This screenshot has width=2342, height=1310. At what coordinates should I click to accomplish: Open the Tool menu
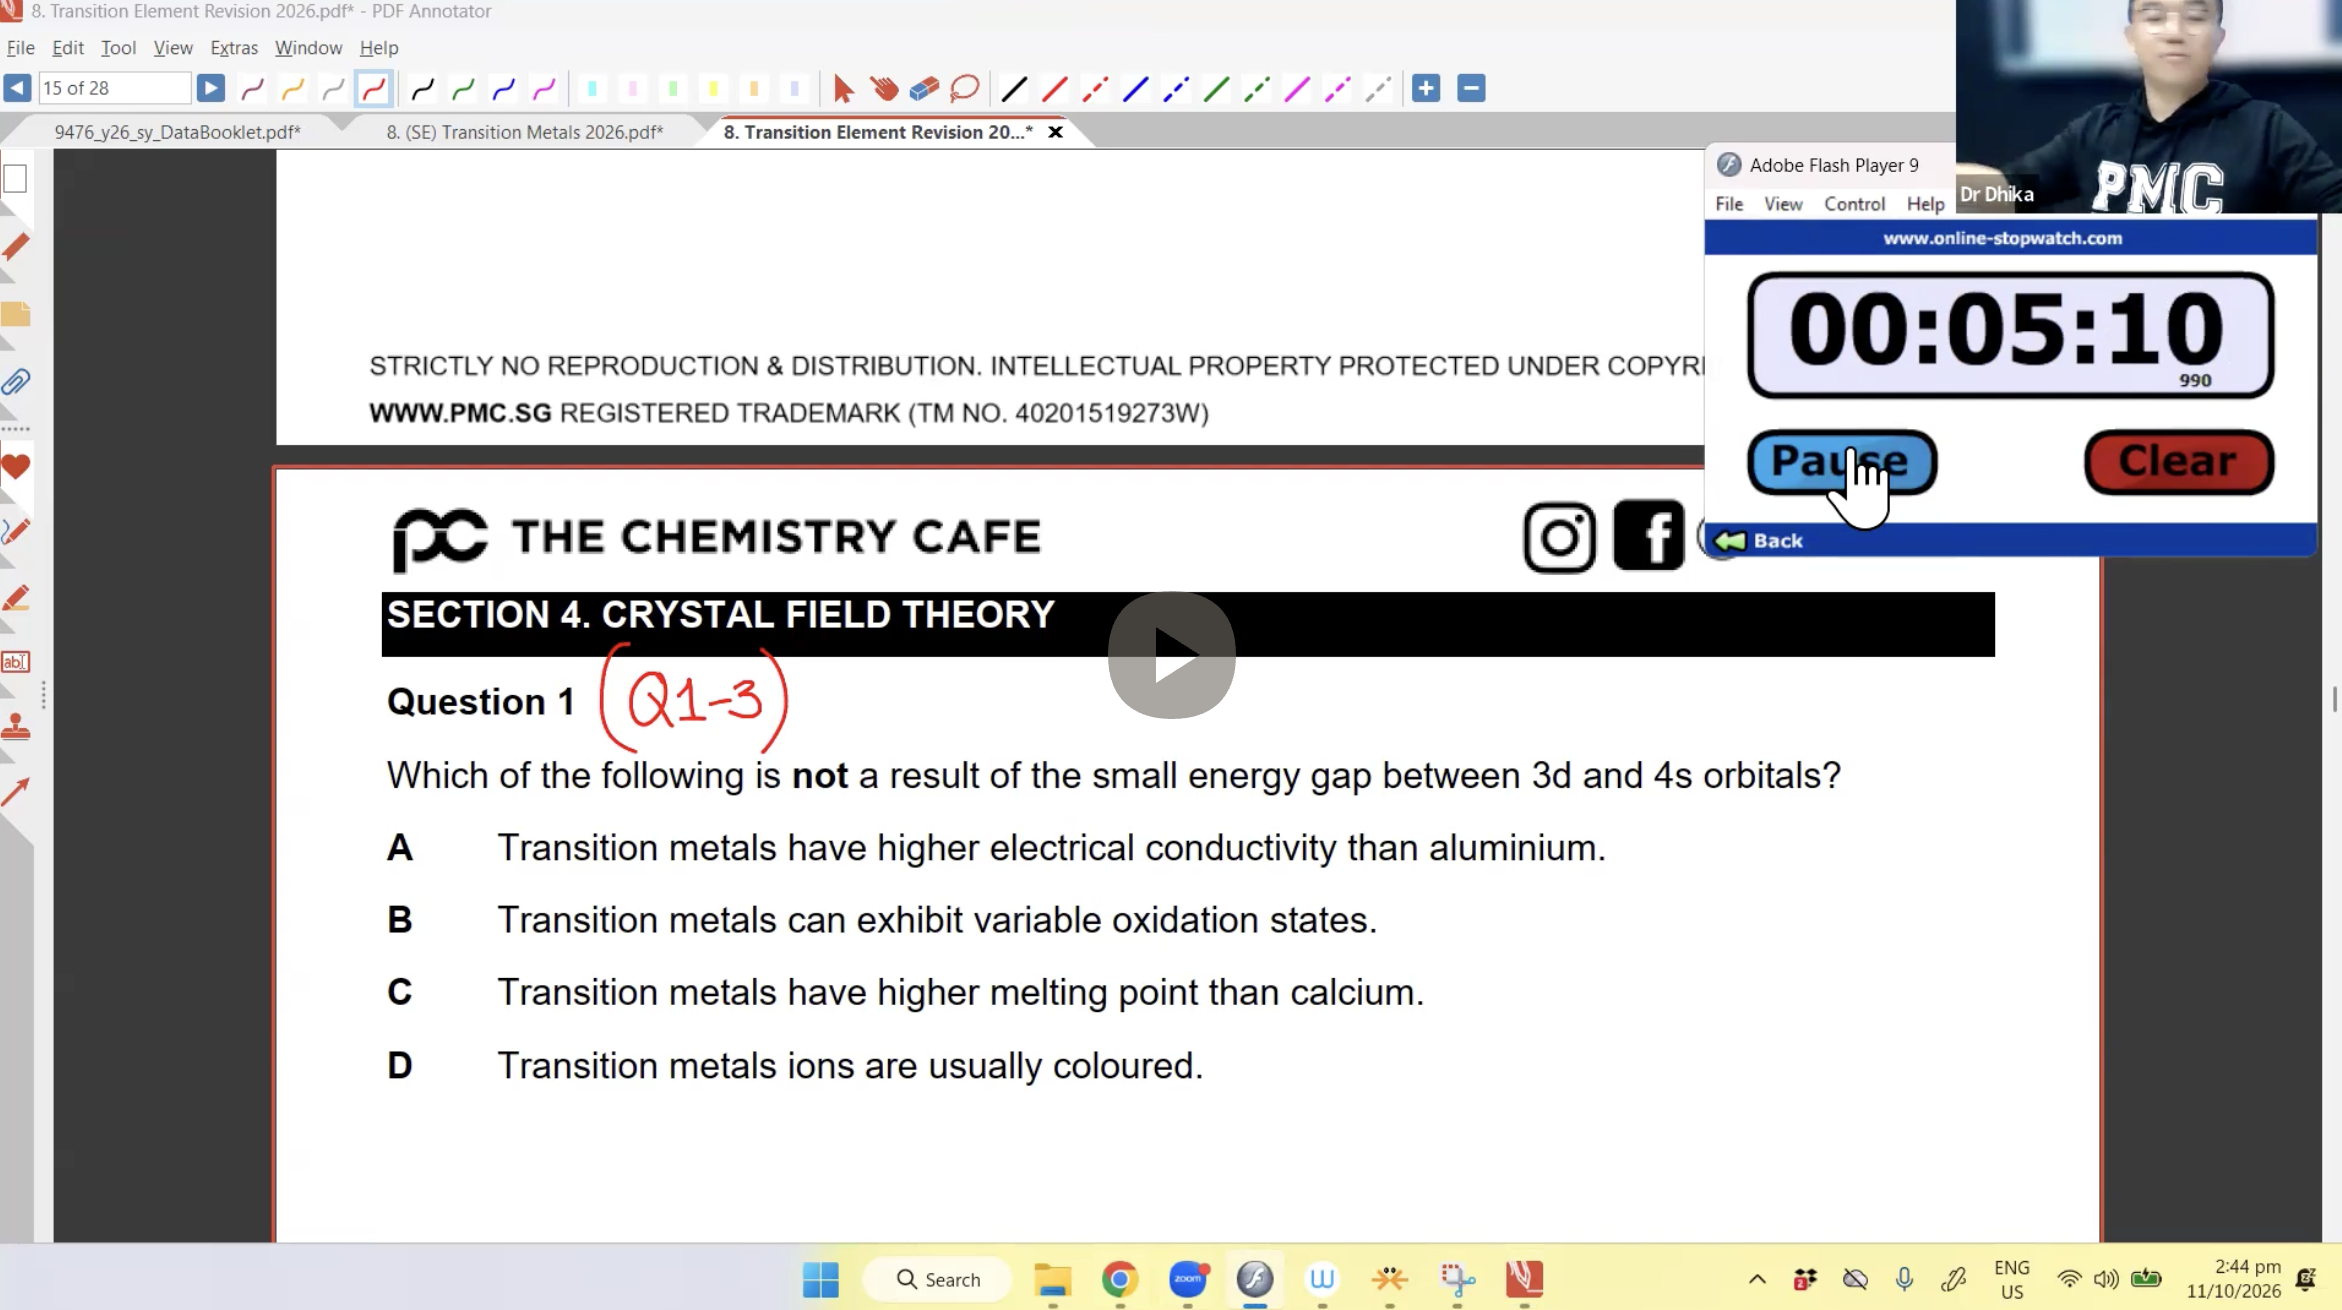point(118,47)
